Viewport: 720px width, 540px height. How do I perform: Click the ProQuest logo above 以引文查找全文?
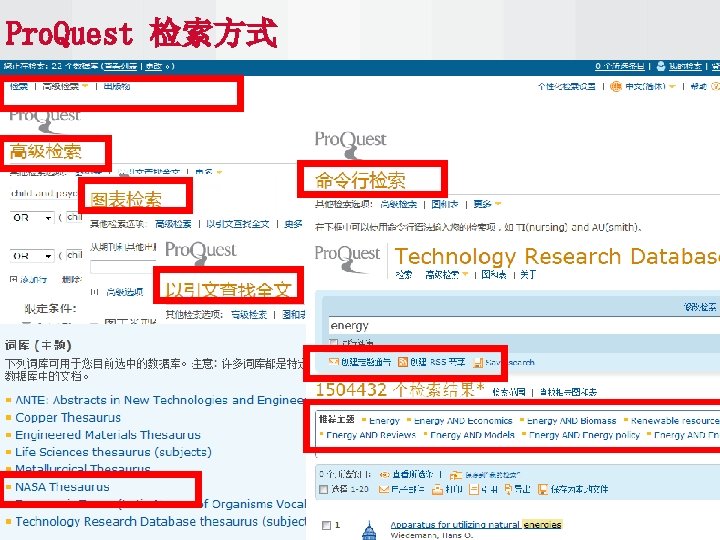[x=201, y=253]
